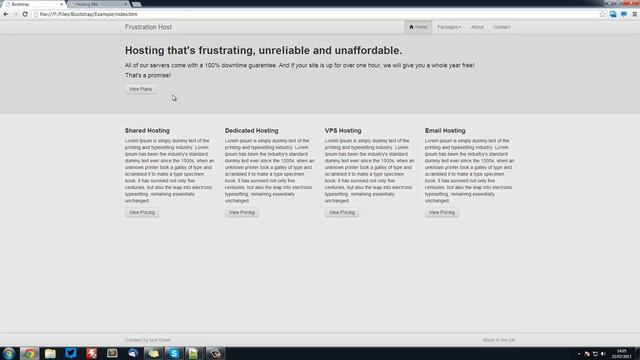Click the footer "Made in the UK" text
The width and height of the screenshot is (640, 360).
pos(498,340)
